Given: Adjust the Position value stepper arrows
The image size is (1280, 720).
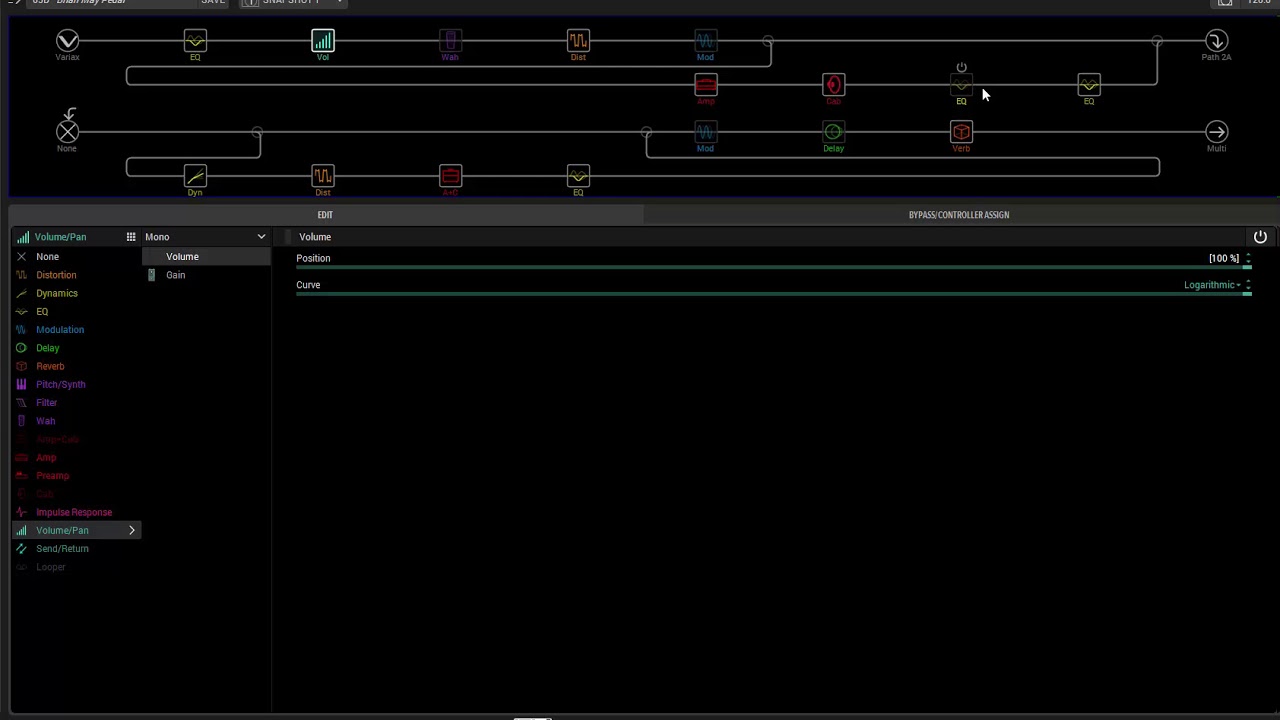Looking at the screenshot, I should [x=1248, y=258].
